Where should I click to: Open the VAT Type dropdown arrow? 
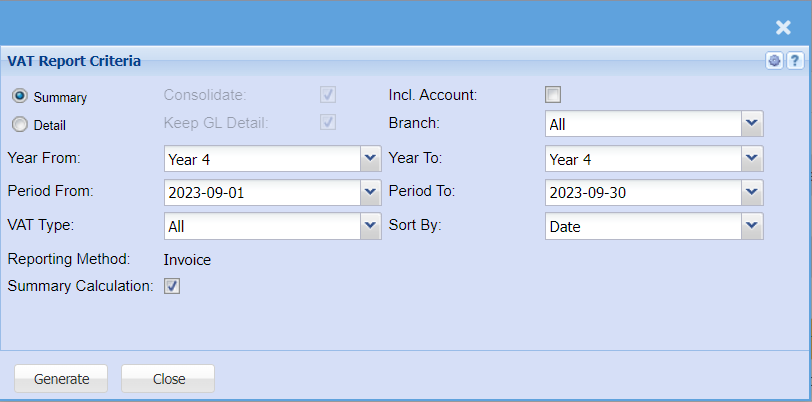(370, 226)
